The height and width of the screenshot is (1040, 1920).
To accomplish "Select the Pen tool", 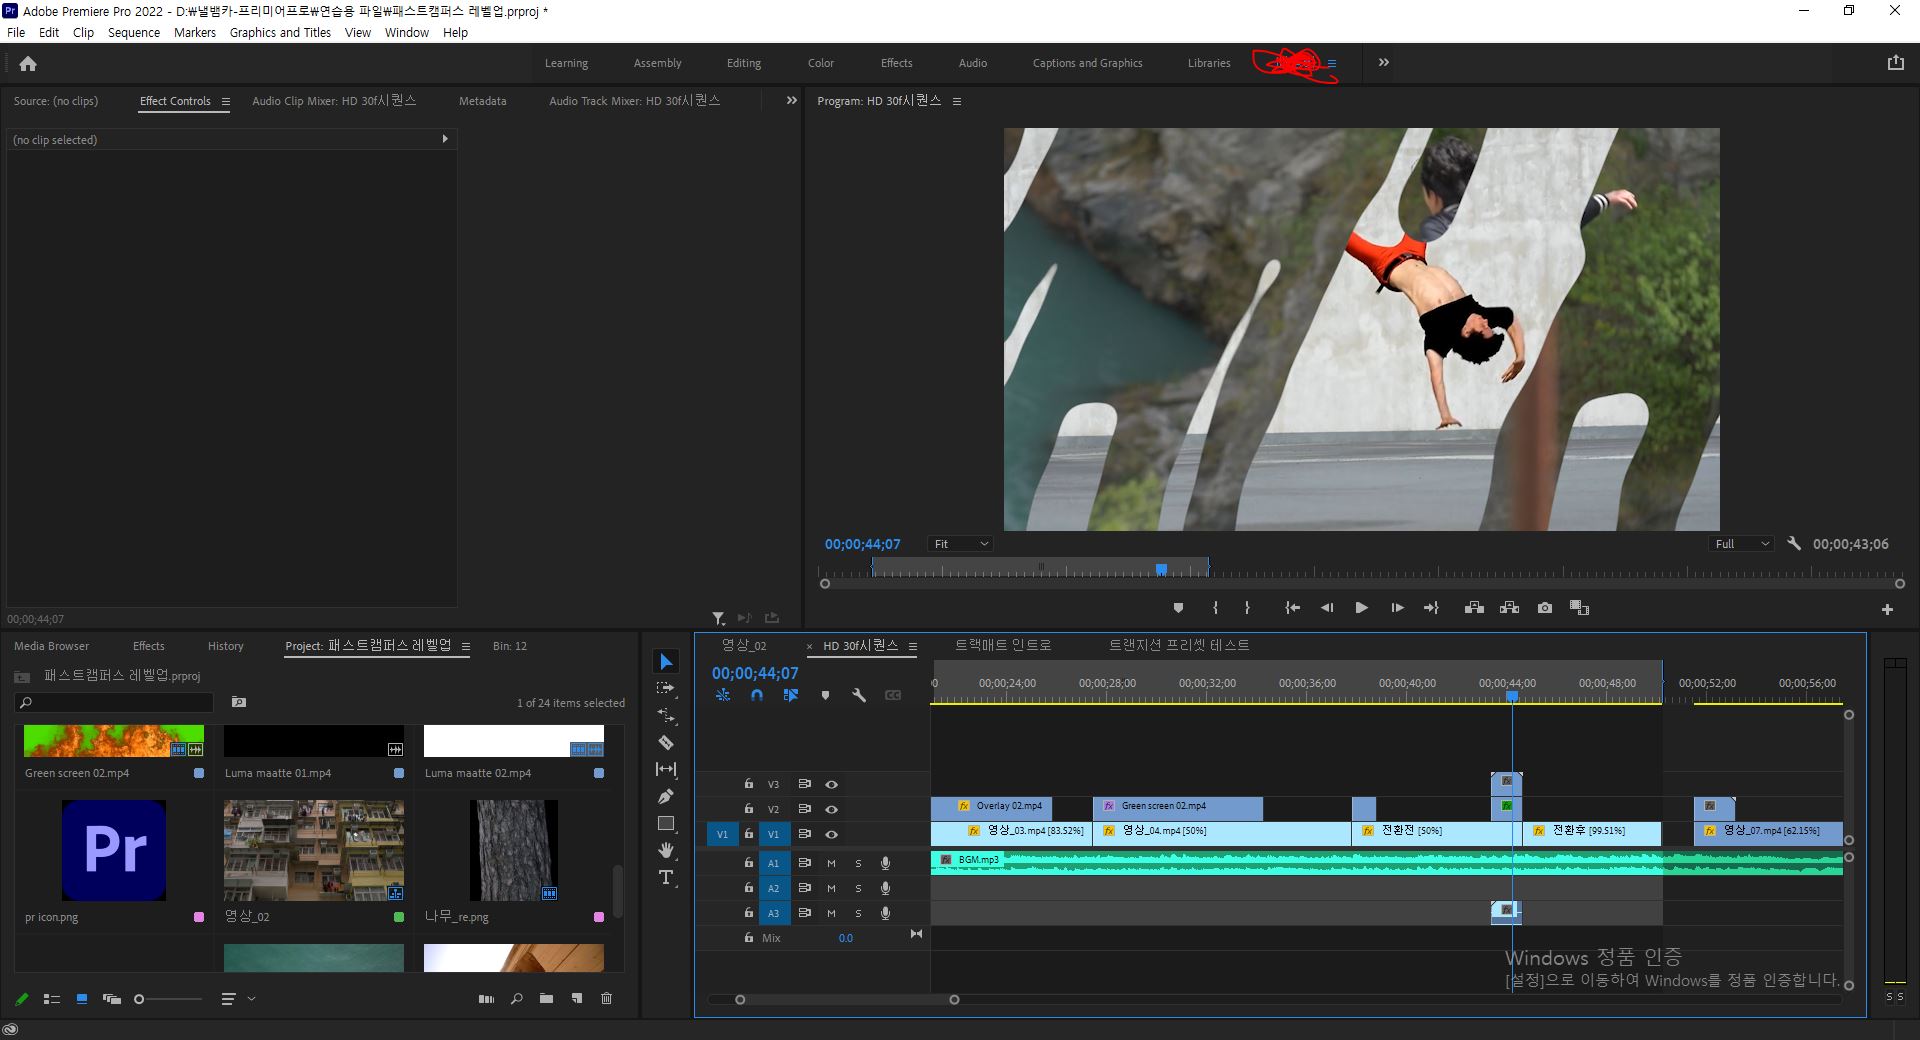I will click(666, 797).
